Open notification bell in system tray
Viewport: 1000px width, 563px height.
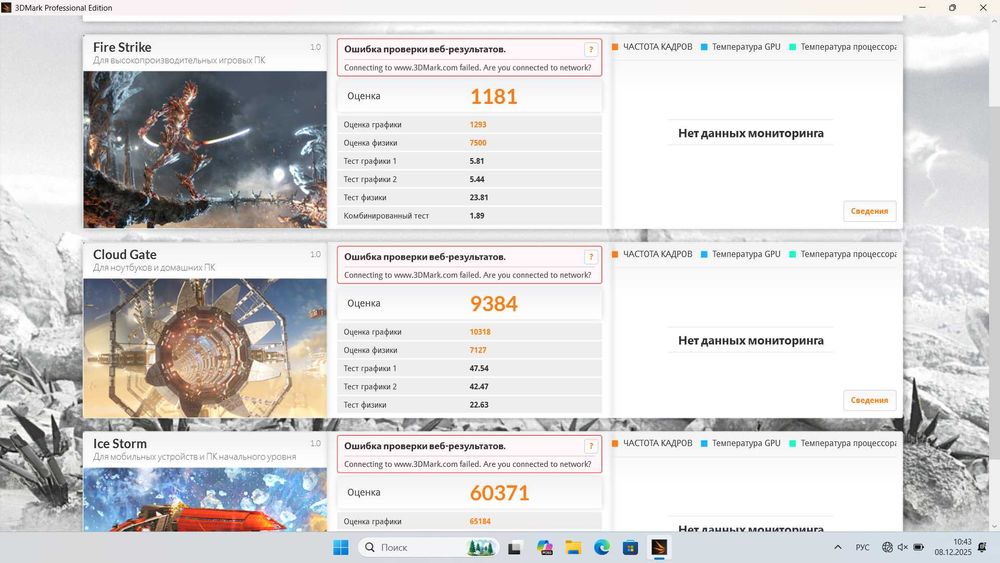983,547
